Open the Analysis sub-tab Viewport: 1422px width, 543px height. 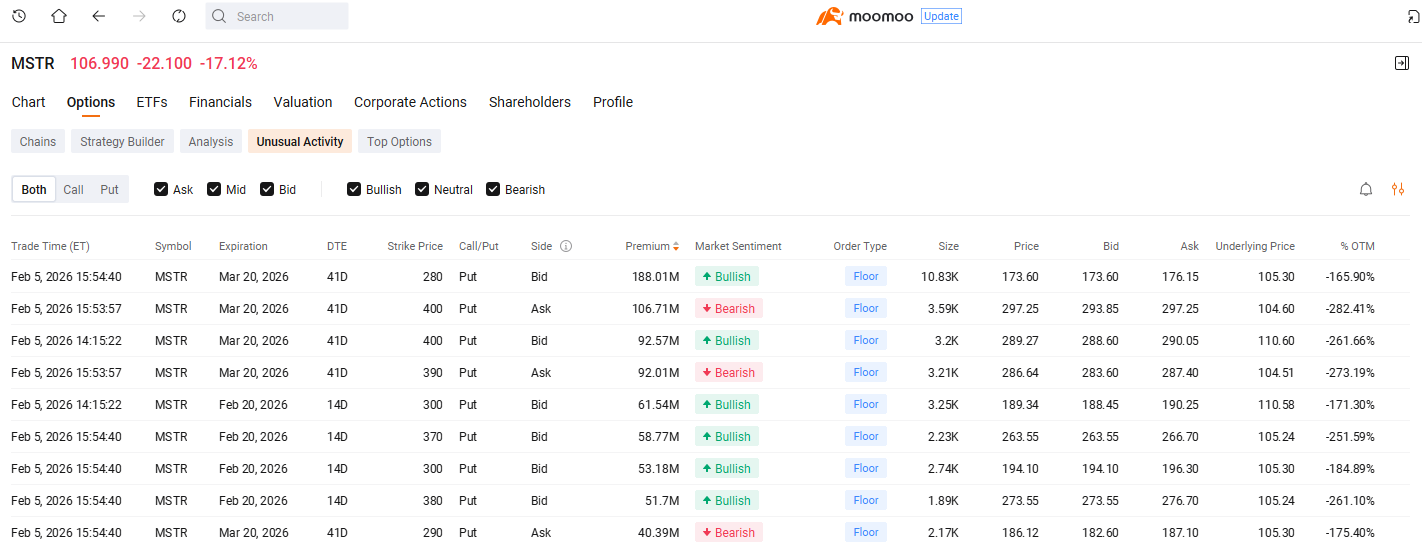211,141
